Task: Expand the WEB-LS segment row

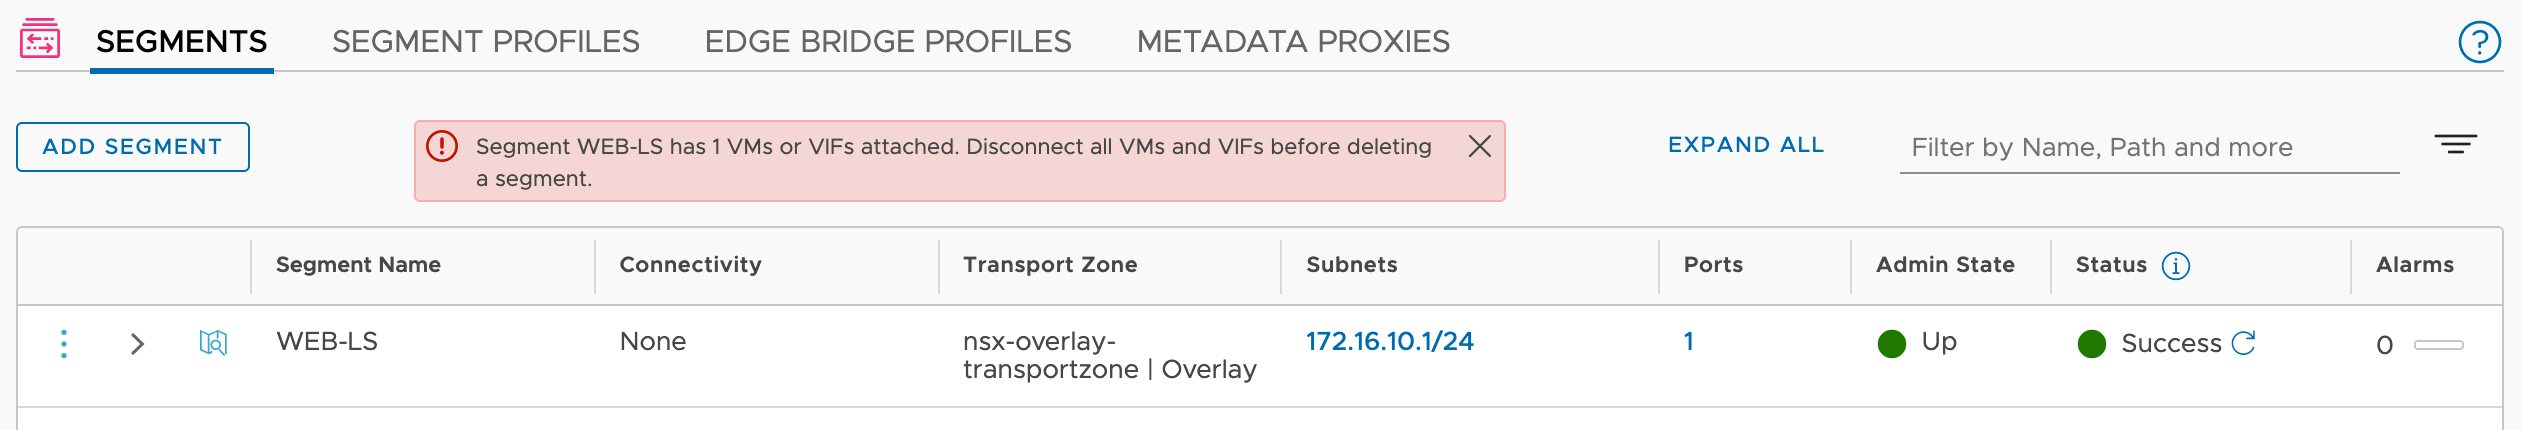Action: click(138, 344)
